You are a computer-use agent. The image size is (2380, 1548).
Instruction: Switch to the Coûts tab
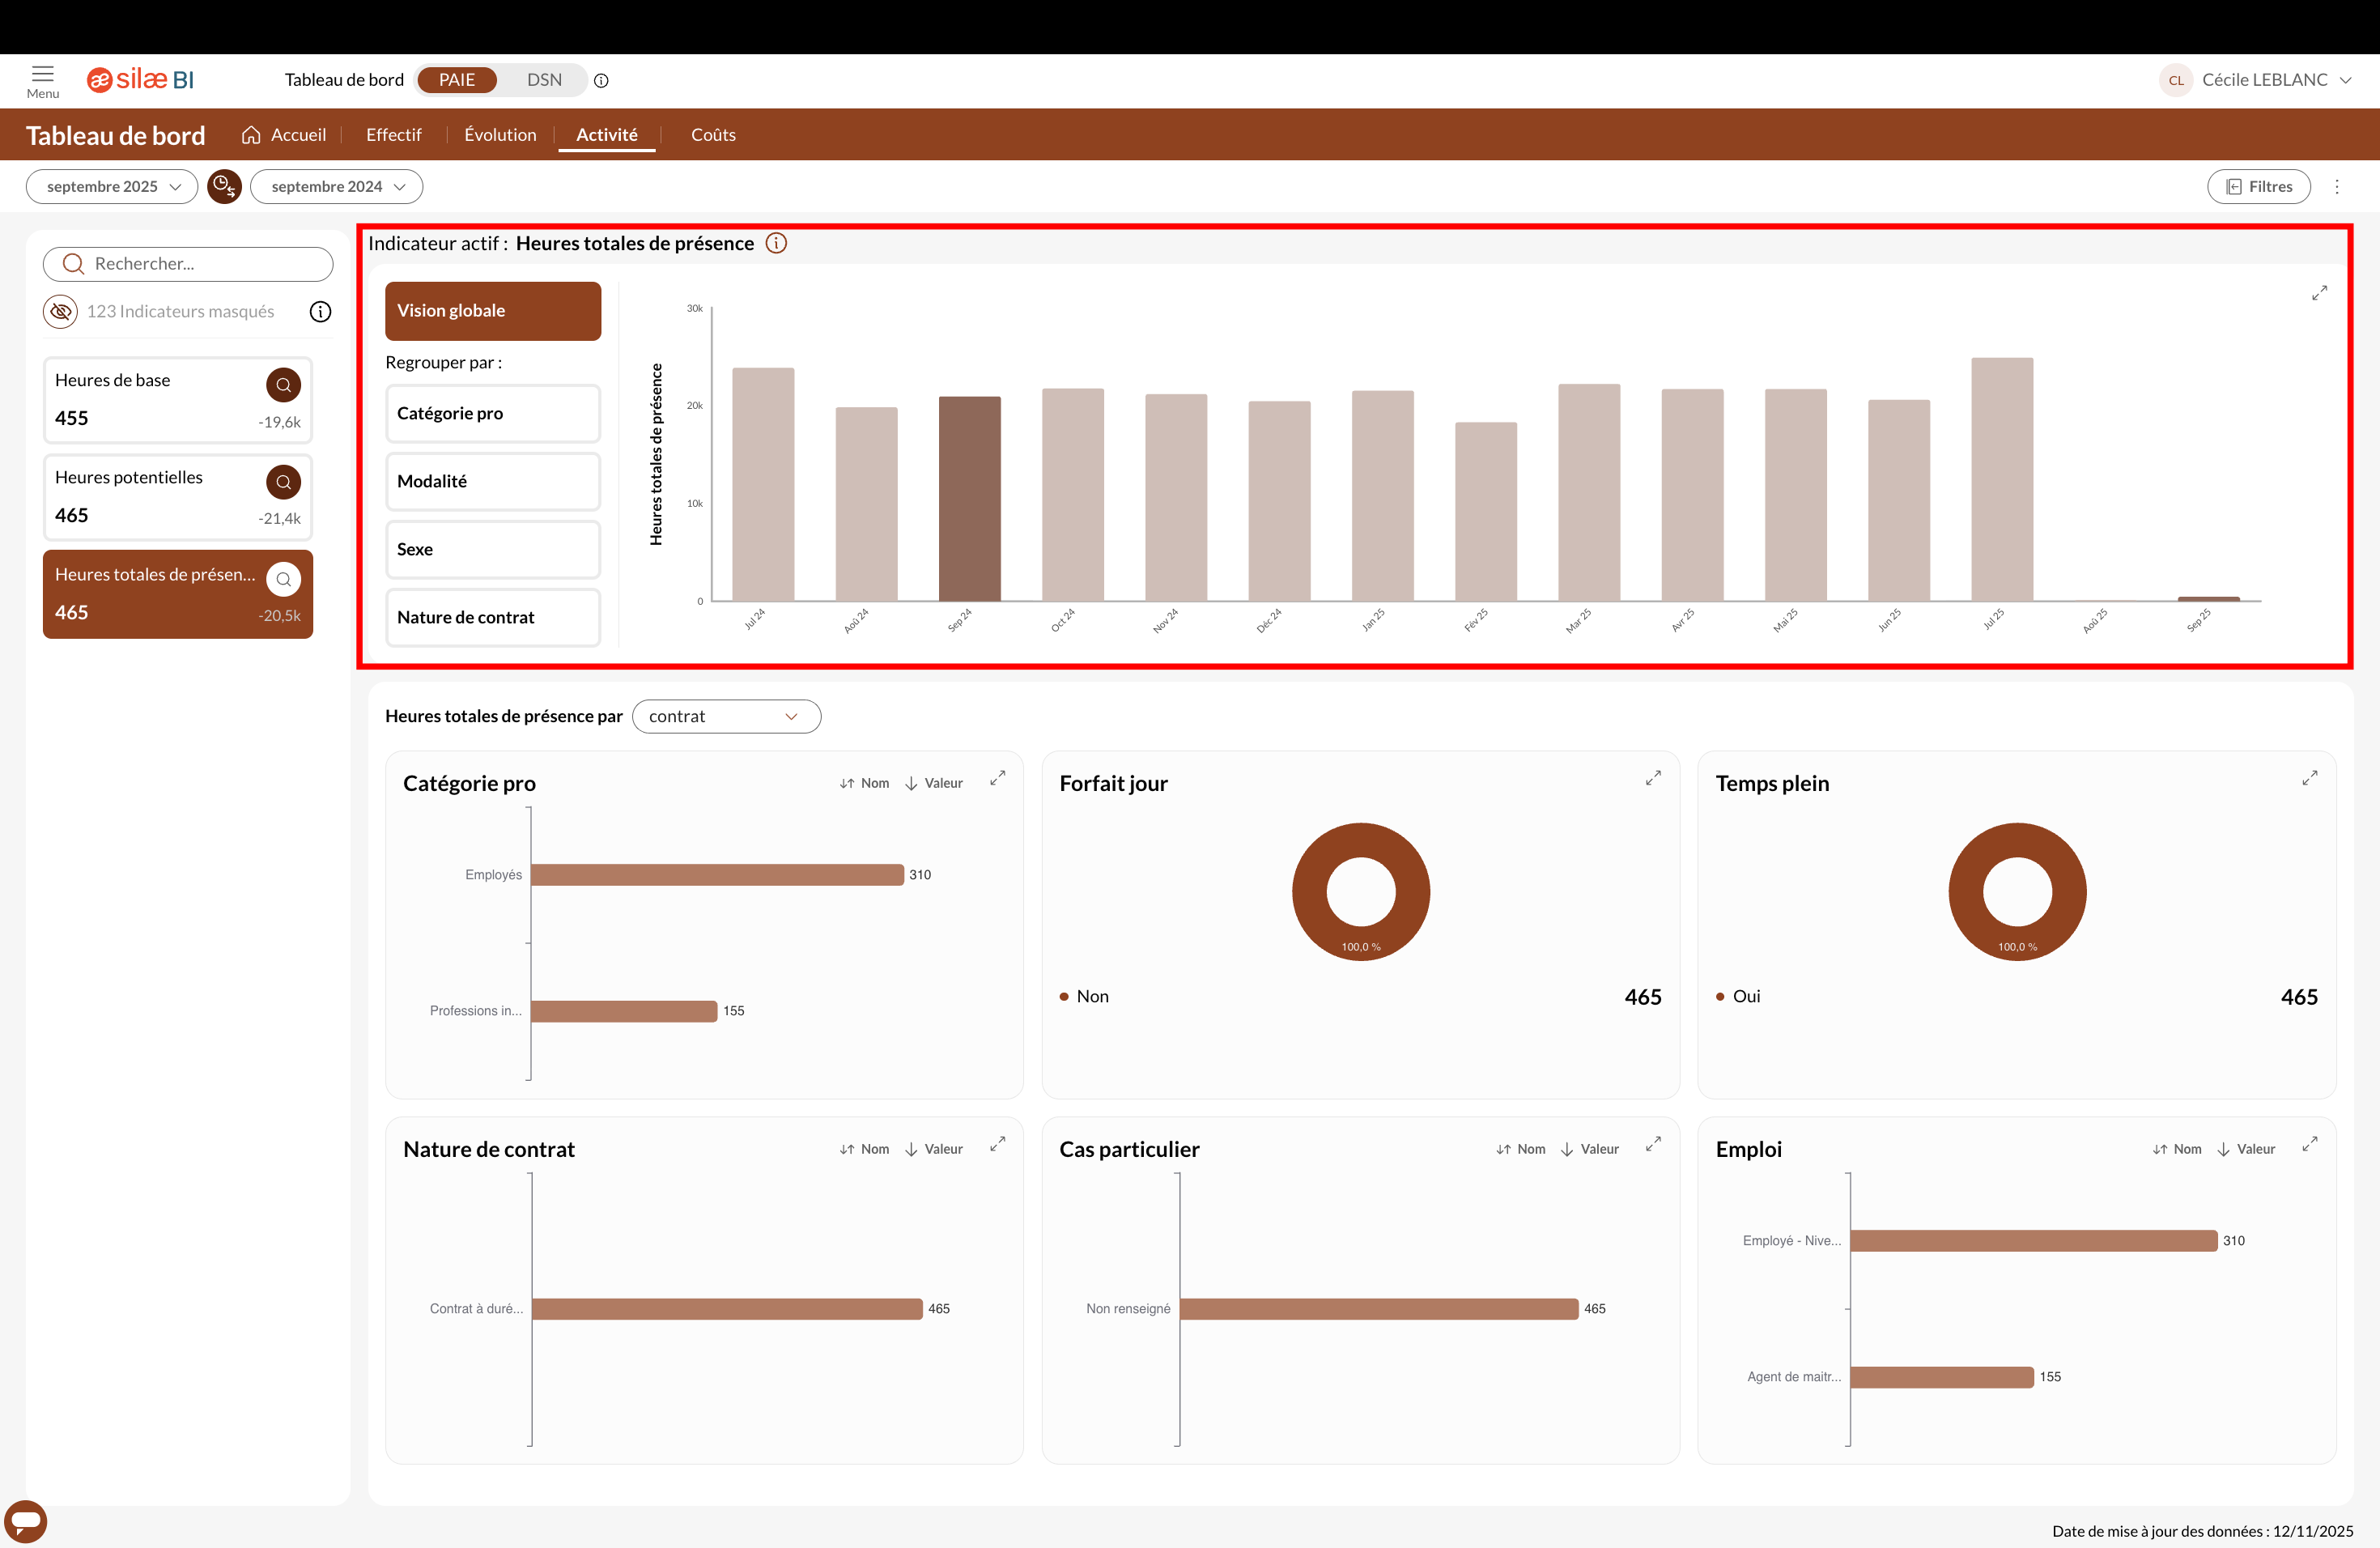pyautogui.click(x=713, y=135)
